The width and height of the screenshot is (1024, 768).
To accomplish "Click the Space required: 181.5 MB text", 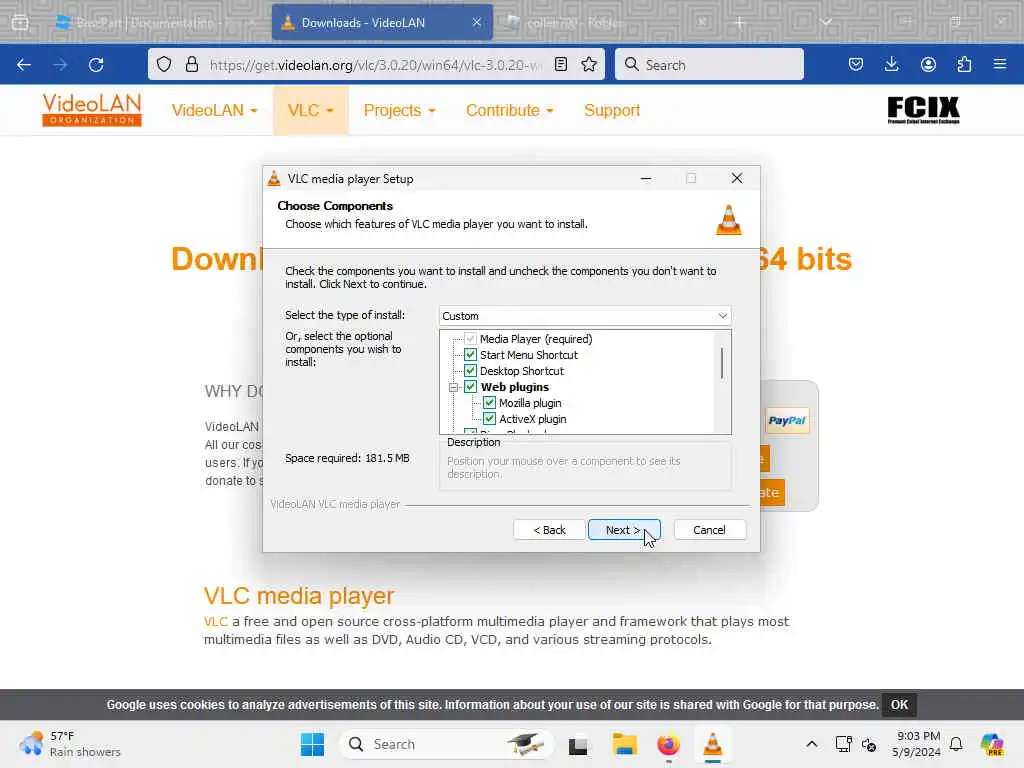I will (x=347, y=458).
